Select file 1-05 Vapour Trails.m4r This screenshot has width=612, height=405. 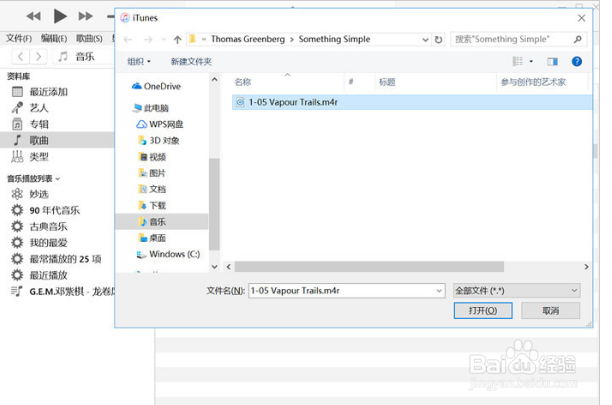411,102
